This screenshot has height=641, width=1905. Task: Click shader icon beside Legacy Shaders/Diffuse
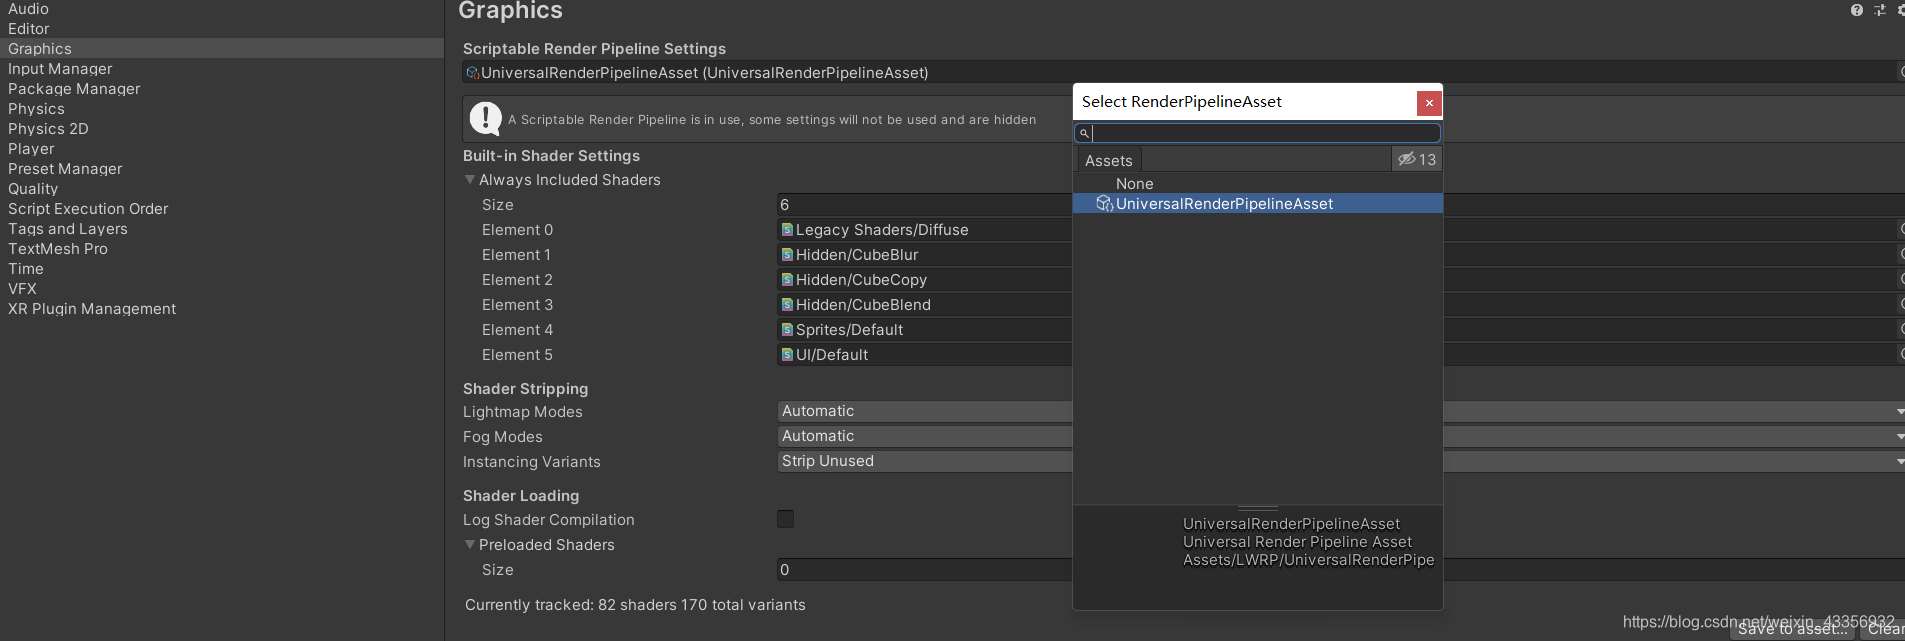787,230
